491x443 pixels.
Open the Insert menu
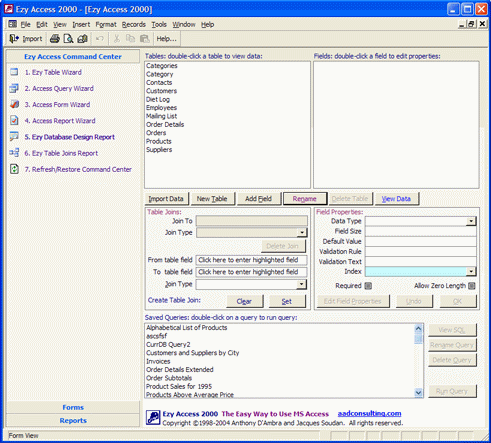[81, 25]
